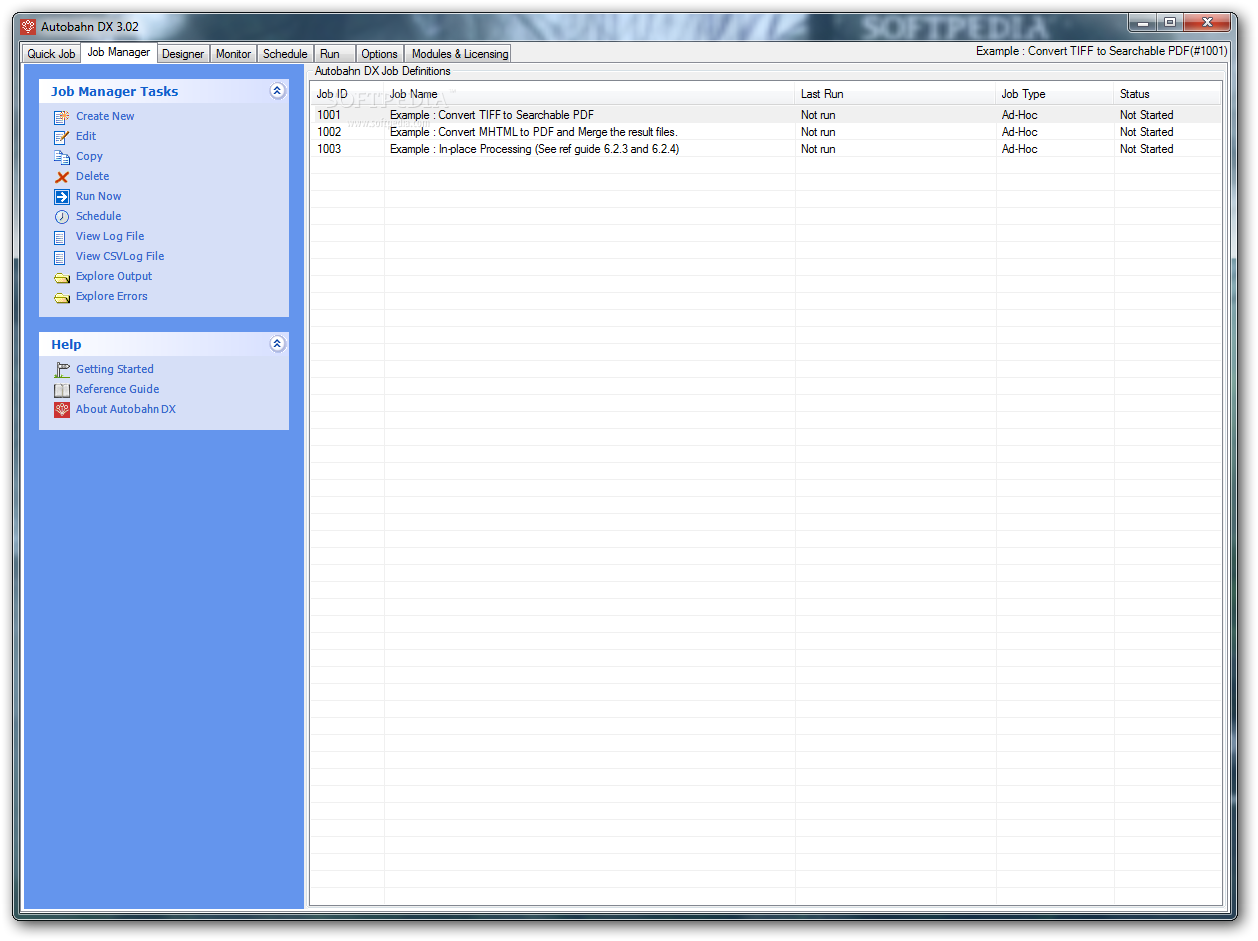Open the Explore Errors link
The height and width of the screenshot is (941, 1258).
111,296
